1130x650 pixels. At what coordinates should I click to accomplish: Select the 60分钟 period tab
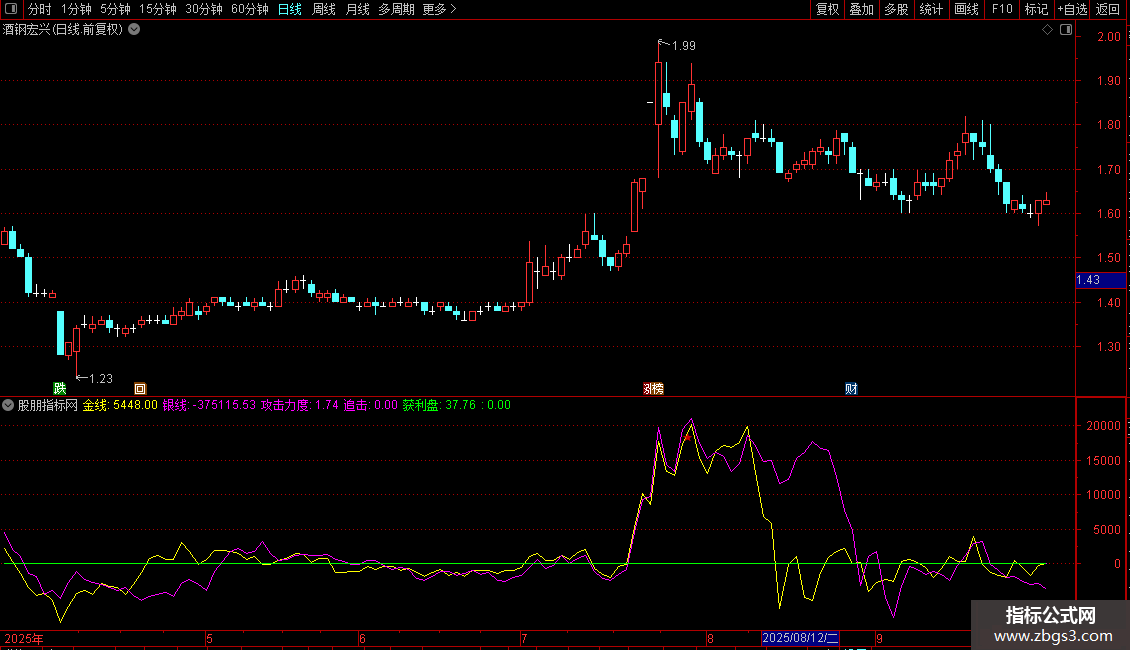click(x=249, y=9)
